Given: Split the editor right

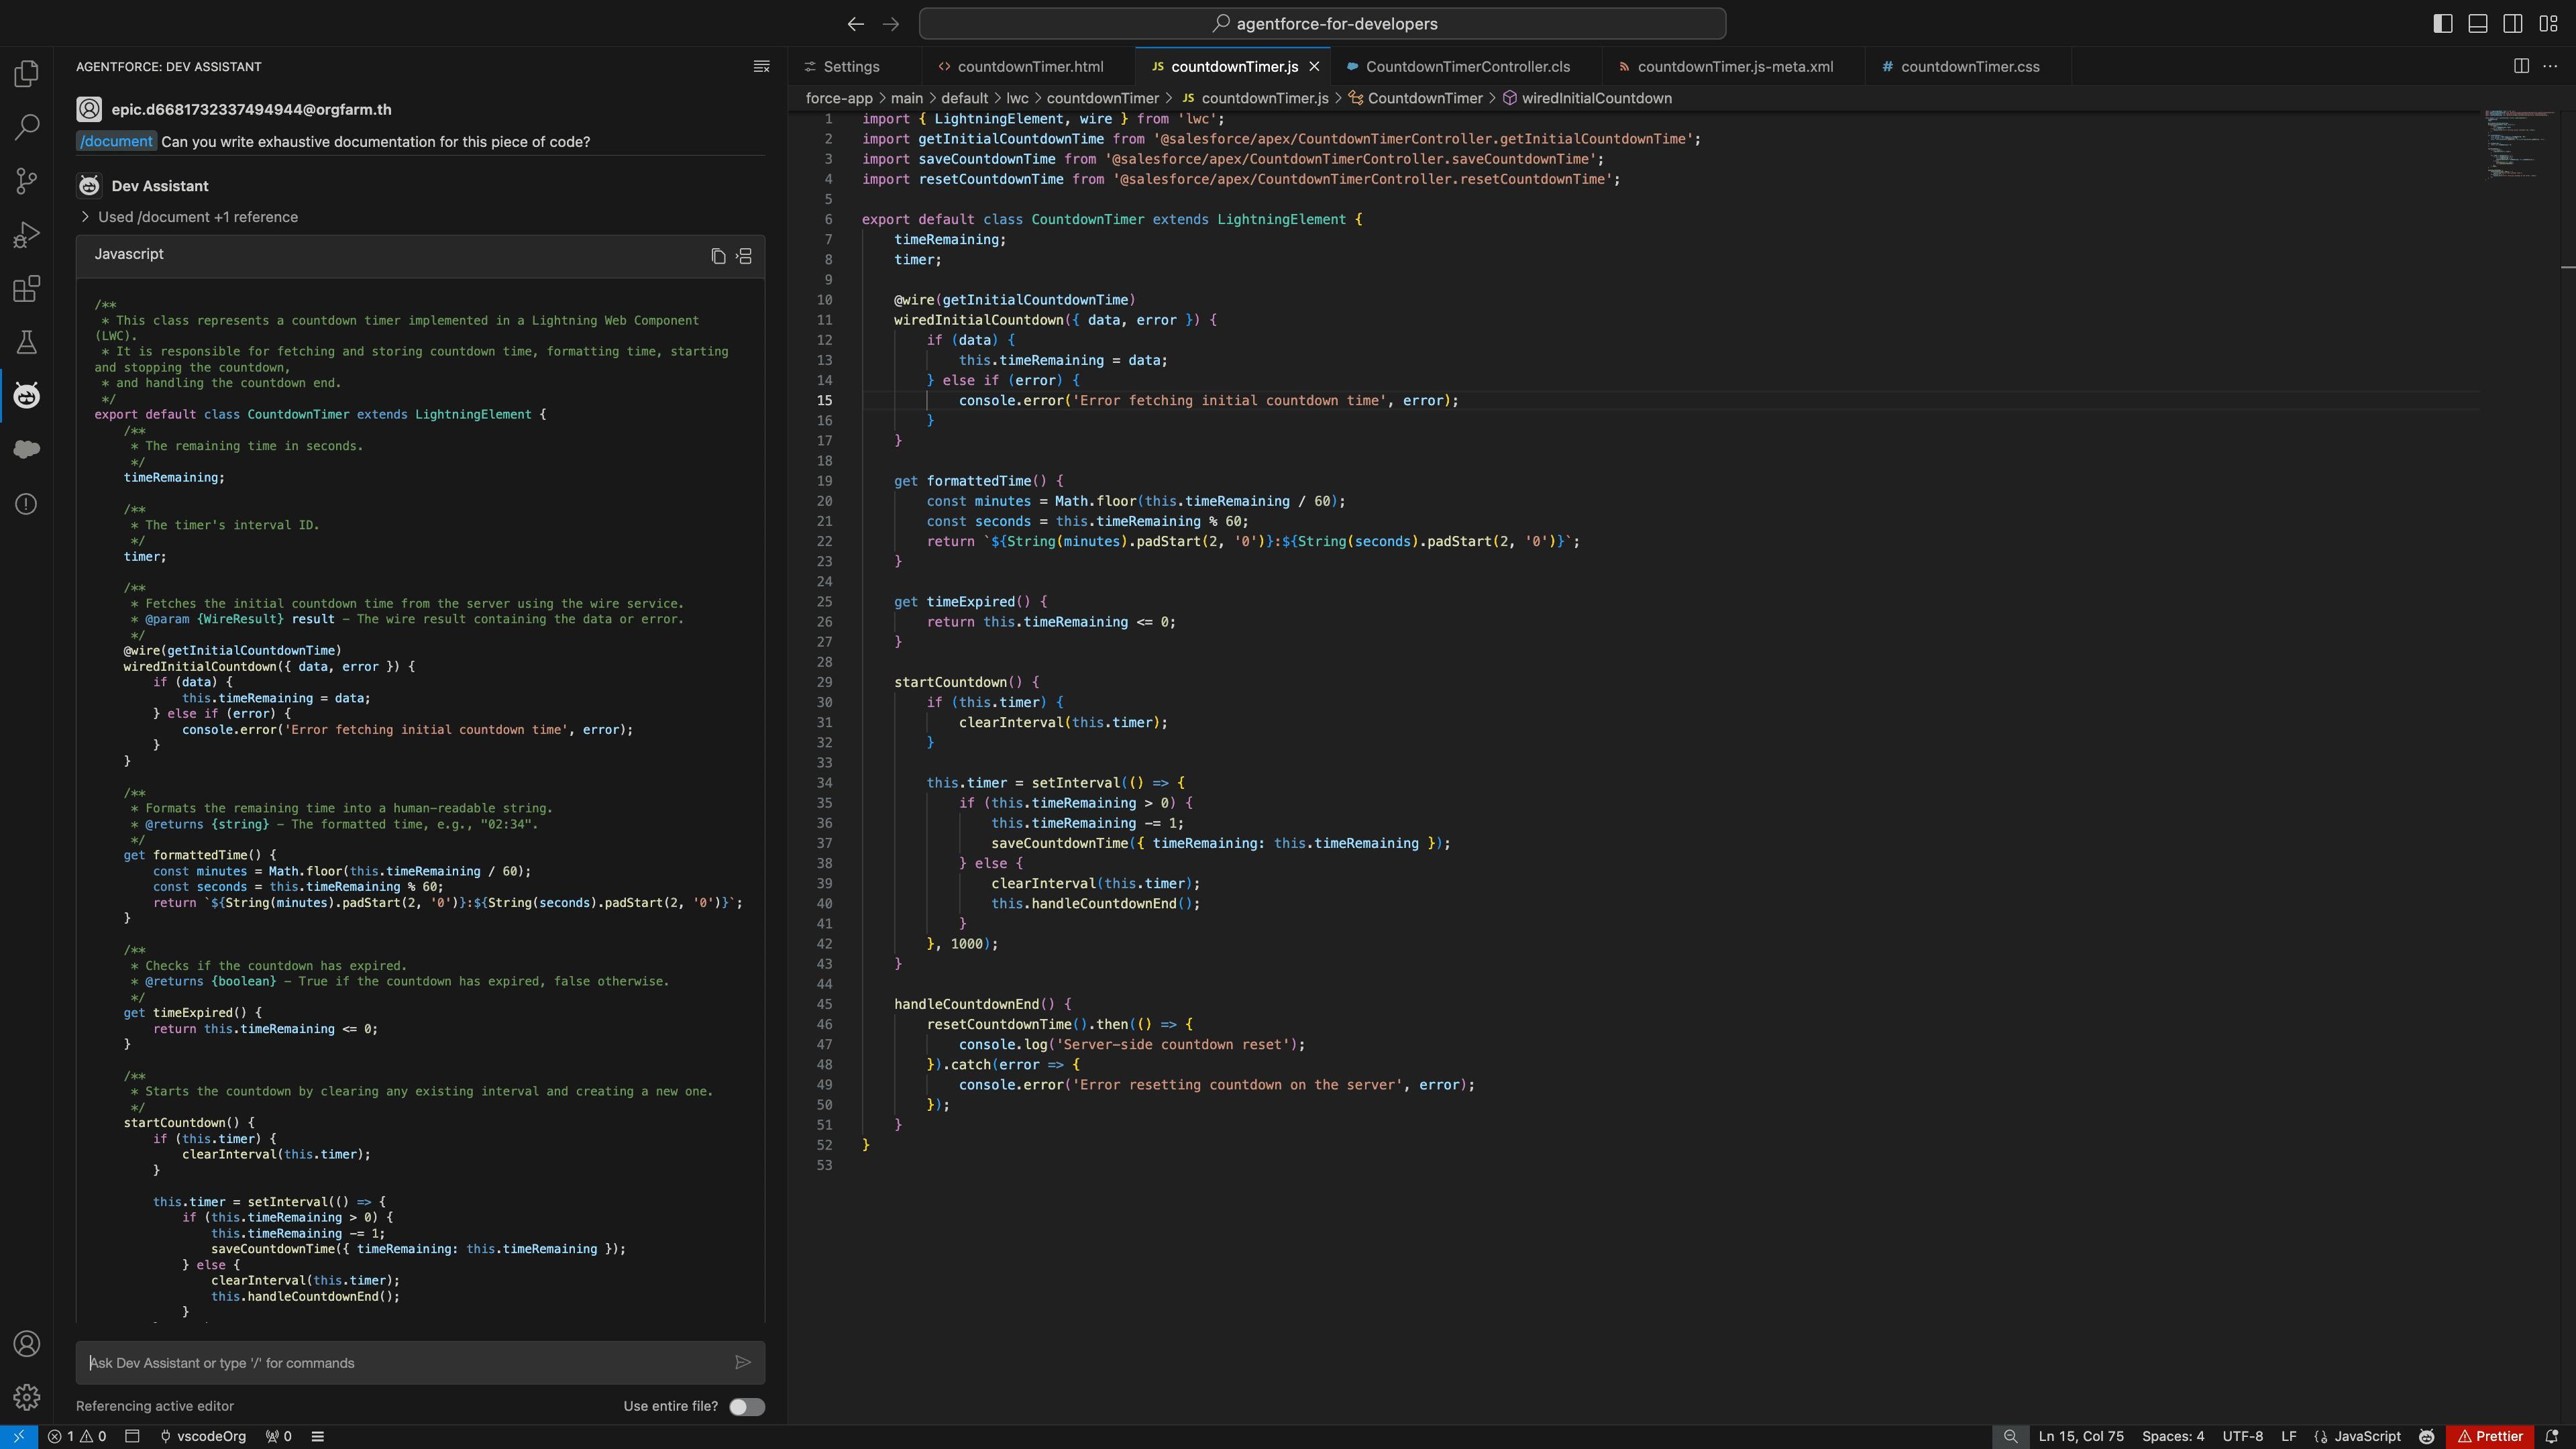Looking at the screenshot, I should coord(2521,66).
